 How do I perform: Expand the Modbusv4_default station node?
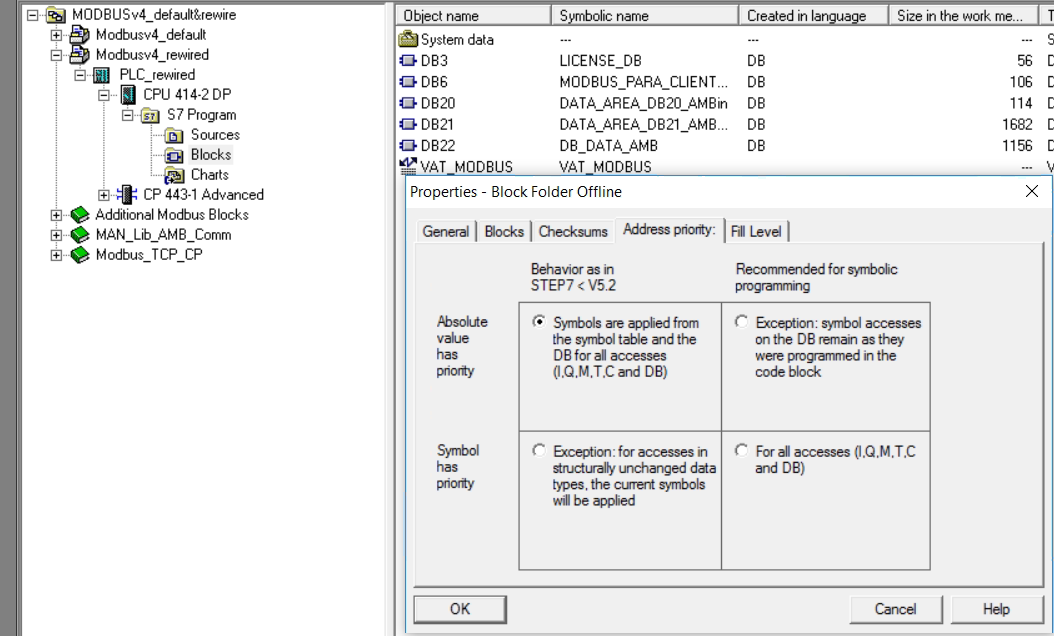pos(56,35)
